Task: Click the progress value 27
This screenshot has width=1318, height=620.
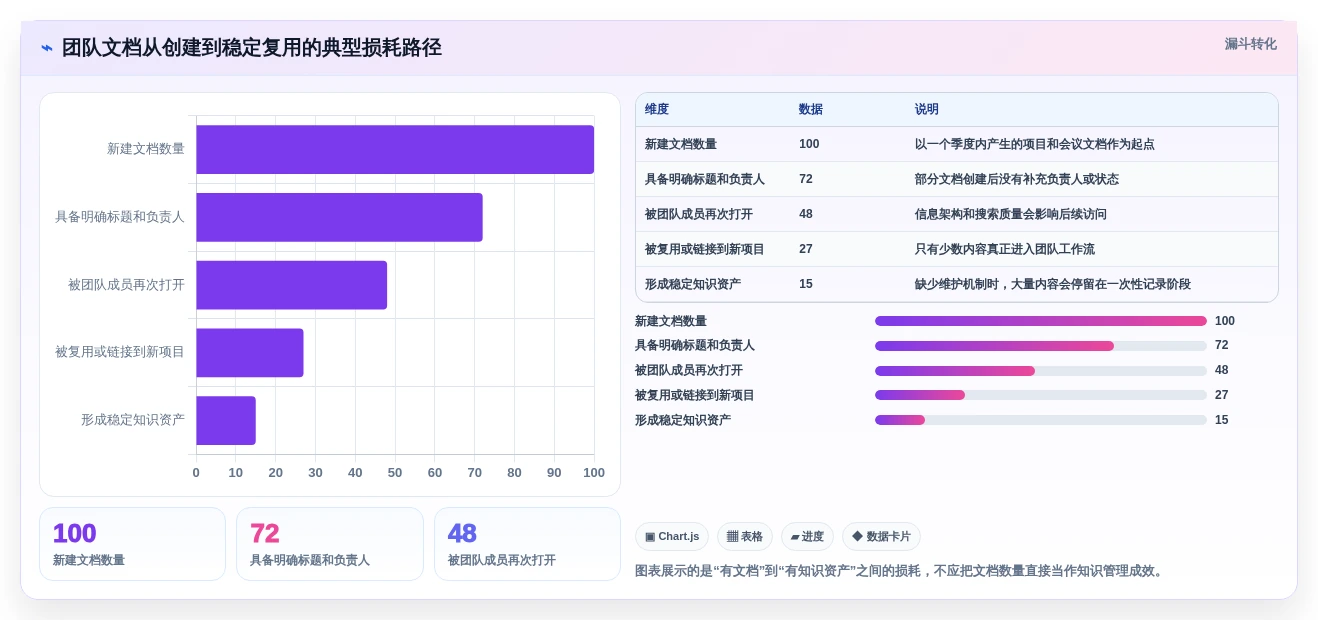Action: [1222, 395]
